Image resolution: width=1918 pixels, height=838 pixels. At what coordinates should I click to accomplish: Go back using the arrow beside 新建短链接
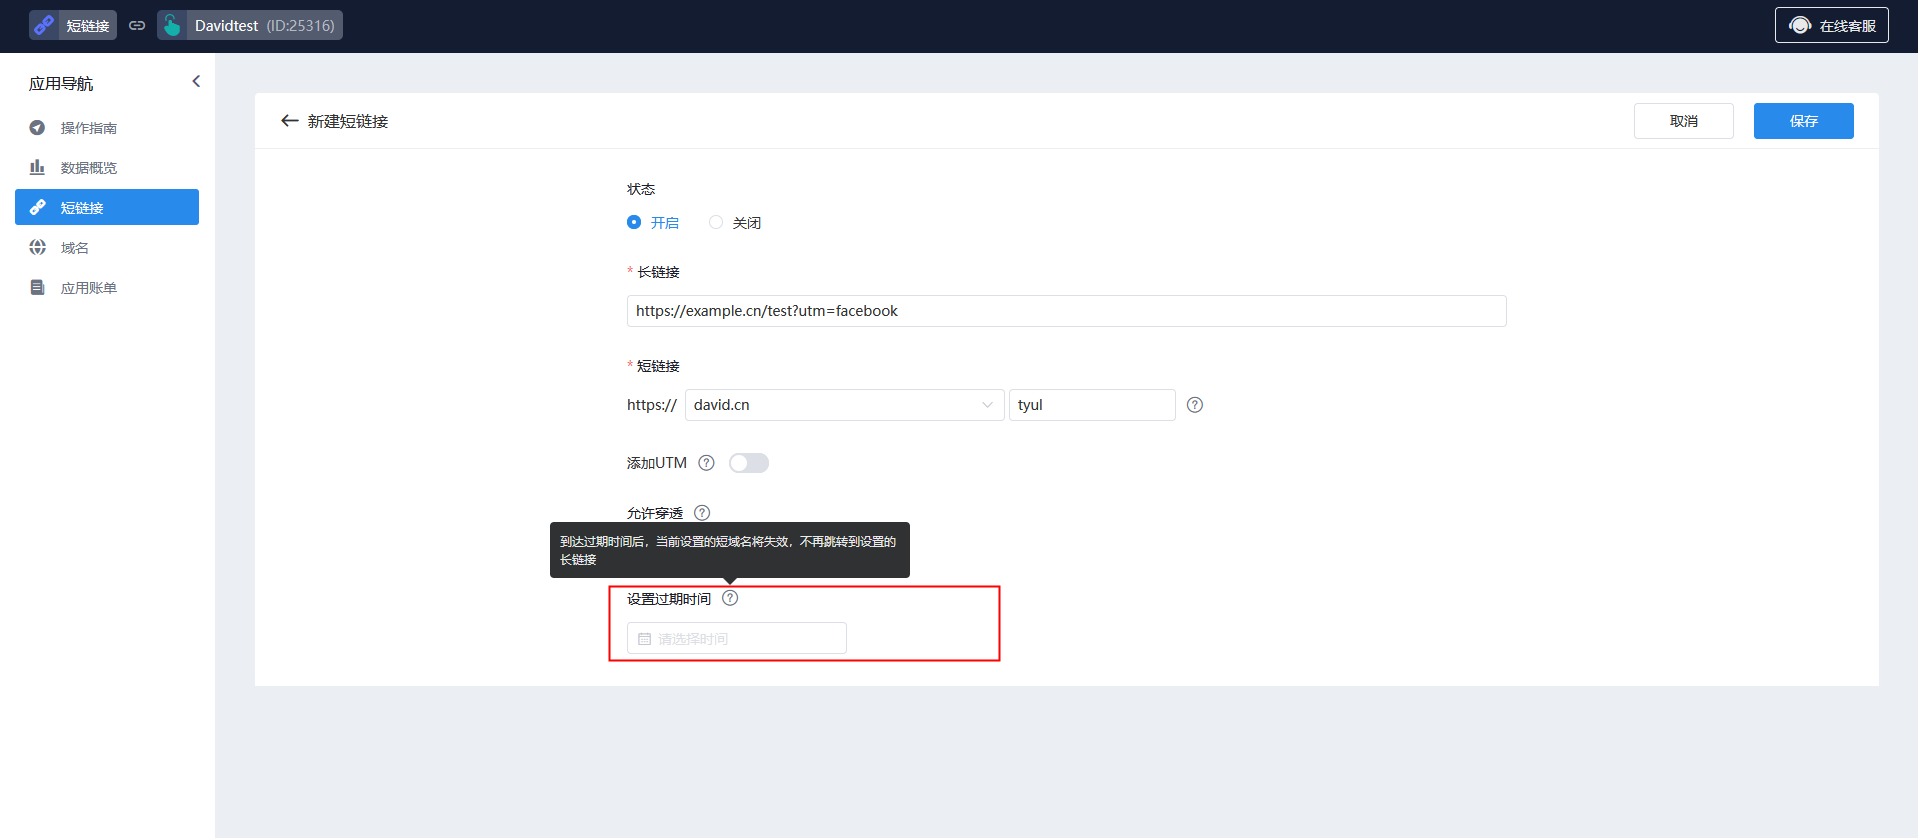point(290,121)
